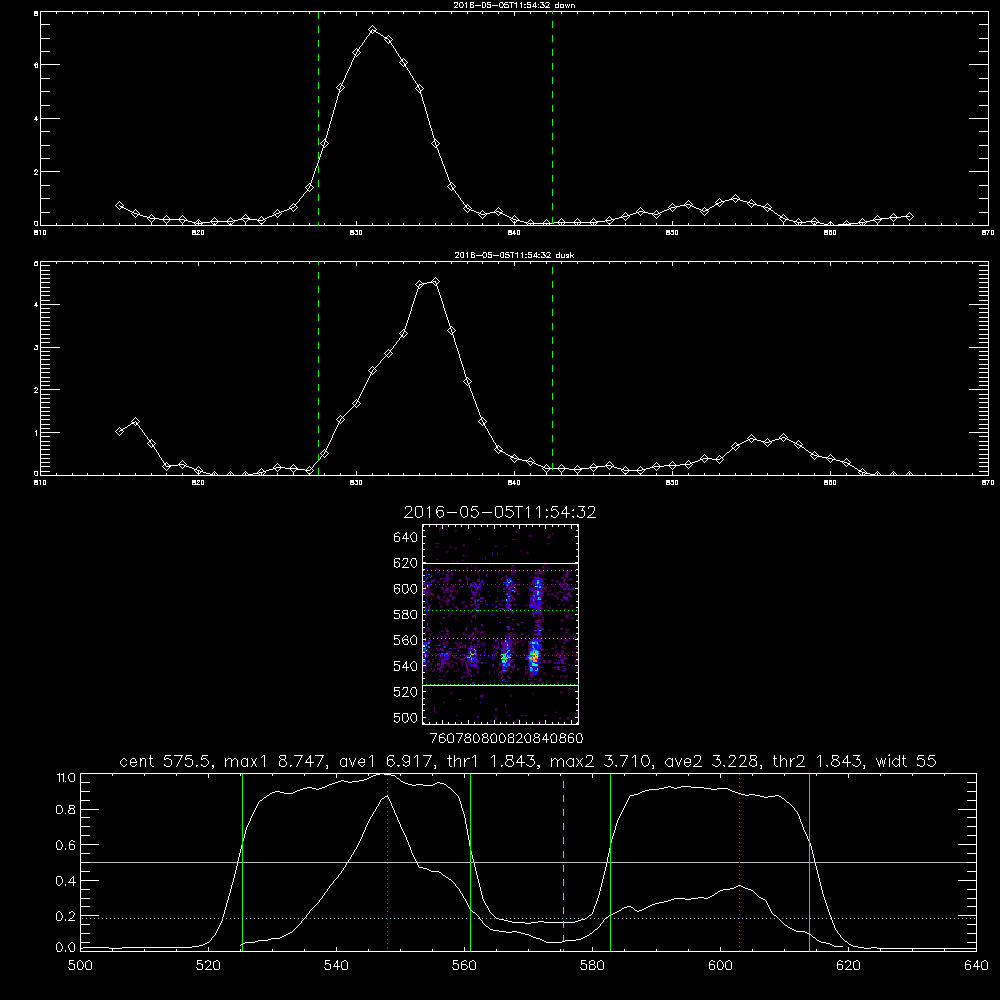Click bottom plot x-axis label 620
1000x1000 pixels.
[x=849, y=966]
